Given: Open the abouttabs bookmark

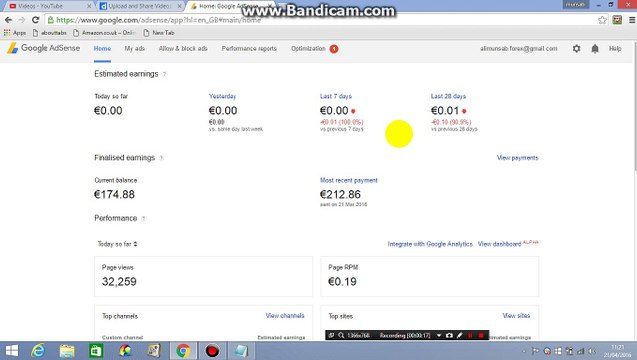Looking at the screenshot, I should [50, 33].
